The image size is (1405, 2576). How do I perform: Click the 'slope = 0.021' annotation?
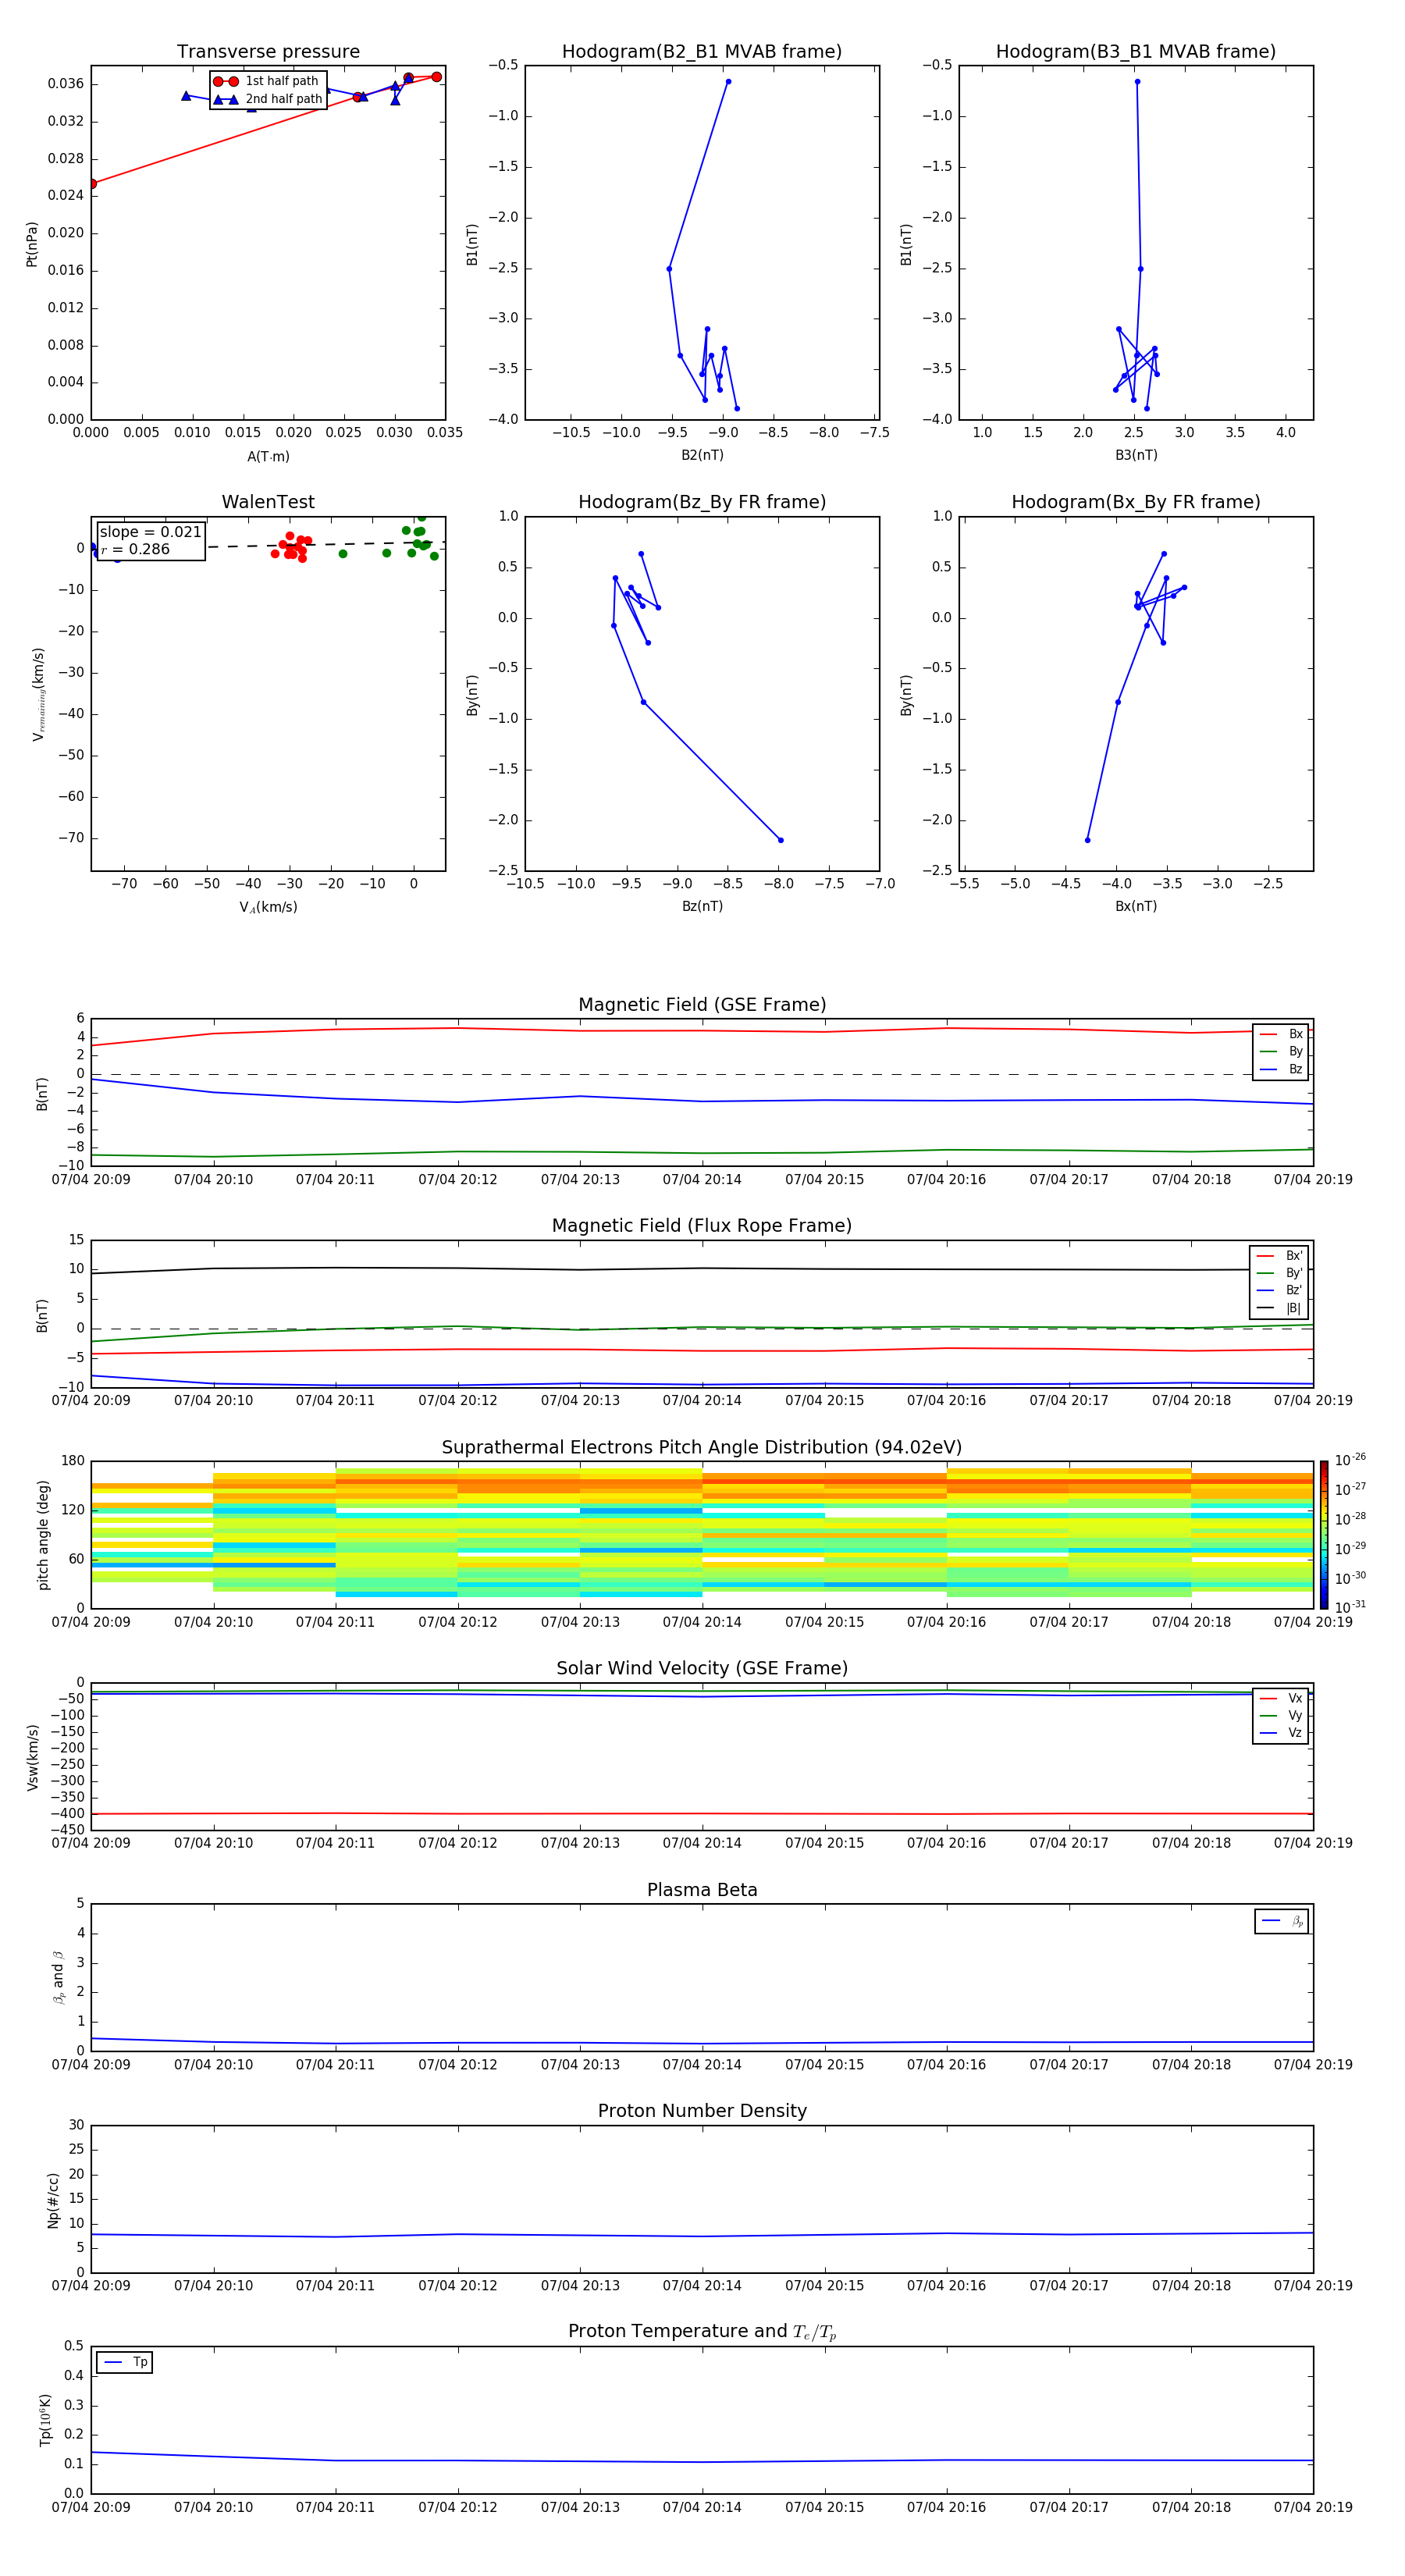tap(151, 532)
